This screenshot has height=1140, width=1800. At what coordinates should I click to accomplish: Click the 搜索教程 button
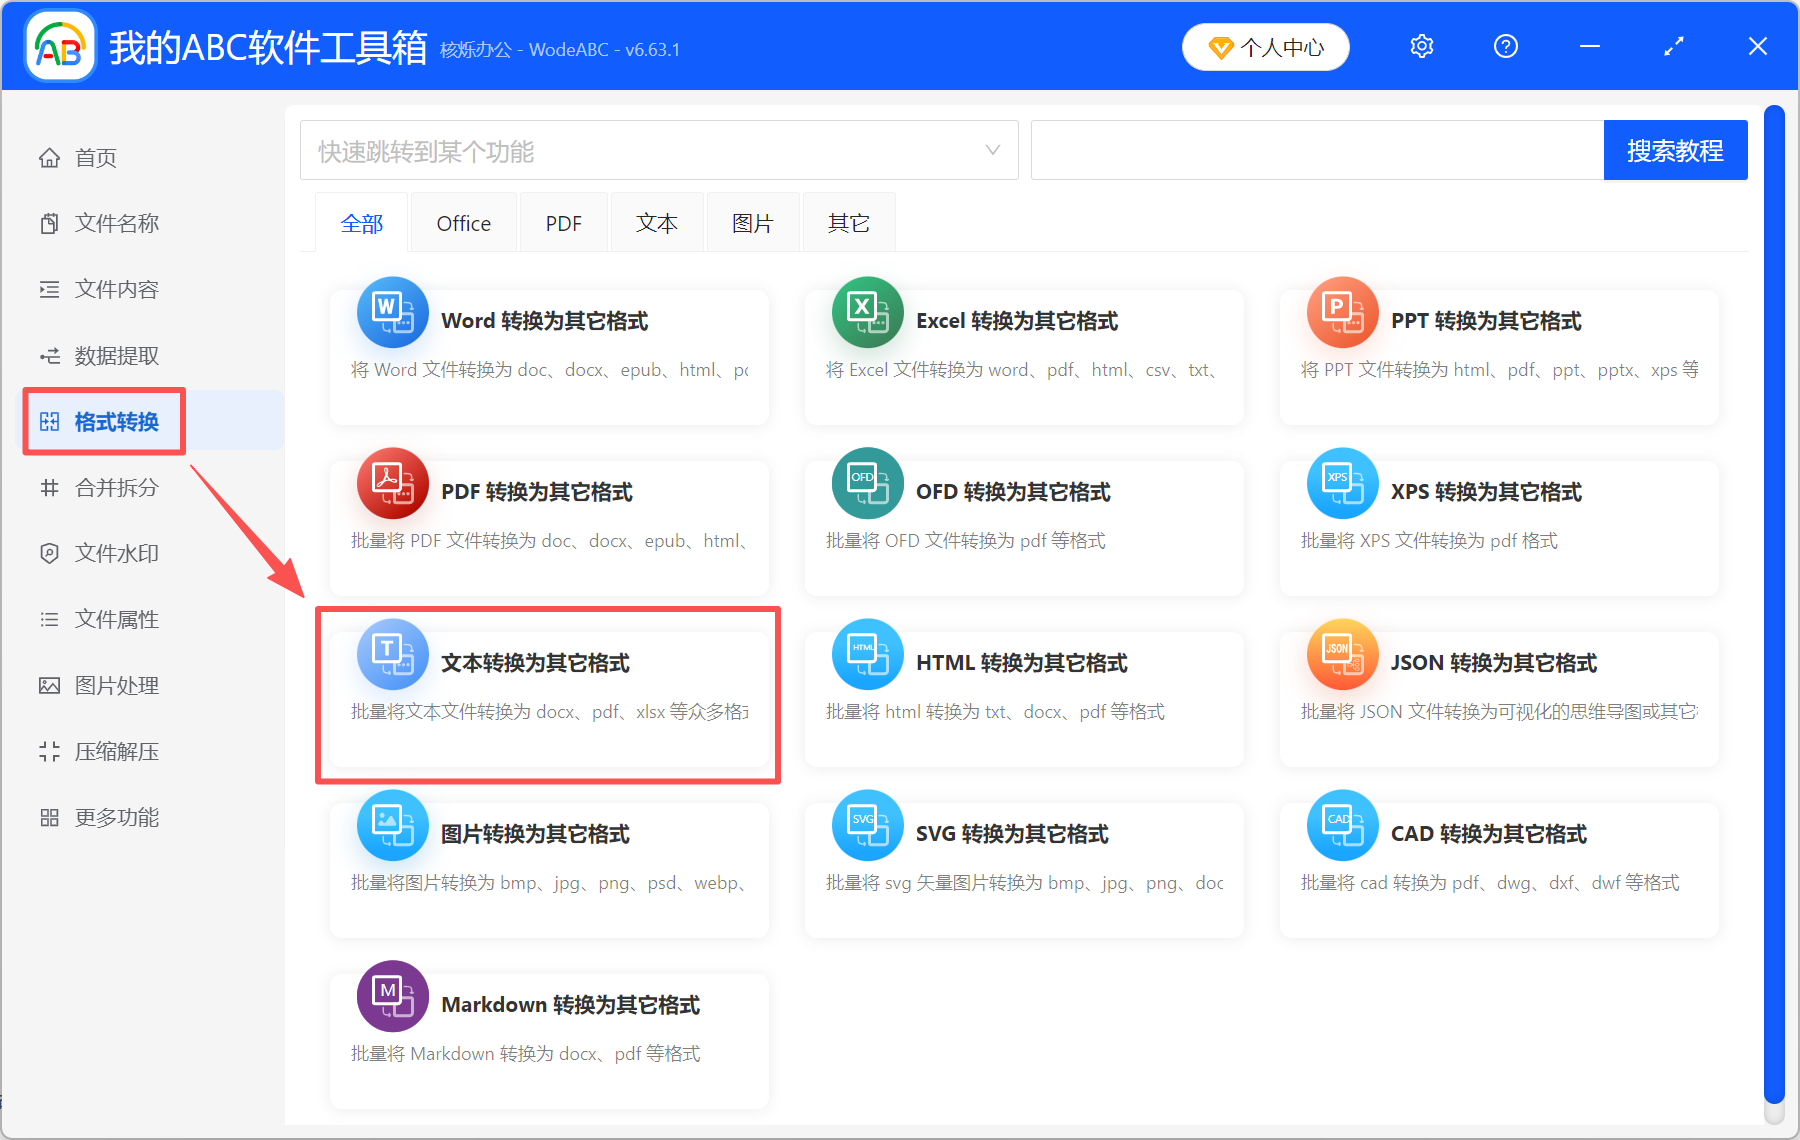point(1675,150)
